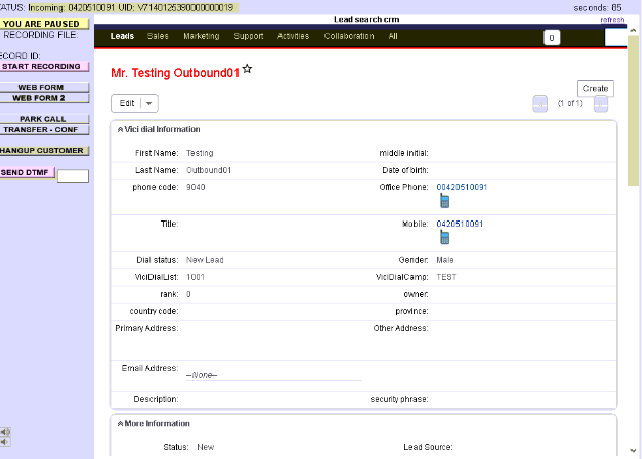The height and width of the screenshot is (459, 642).
Task: Open WEB FORM button
Action: pos(44,87)
